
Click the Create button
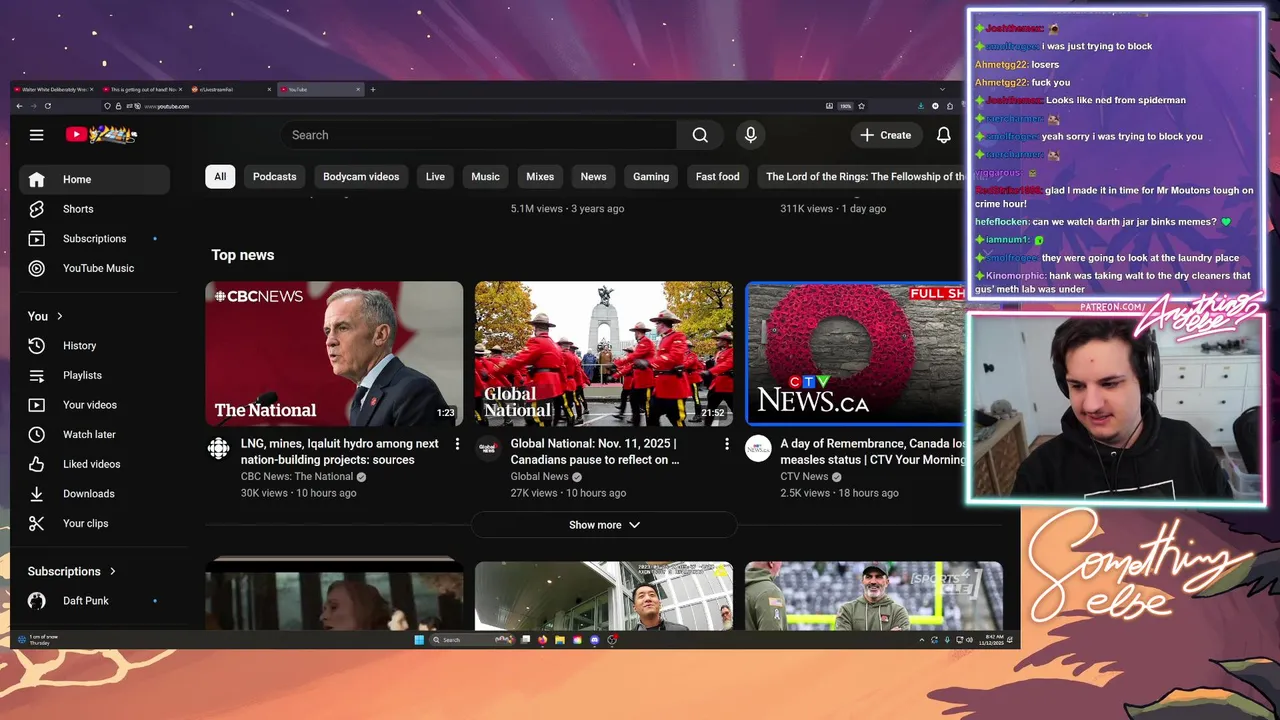point(886,135)
